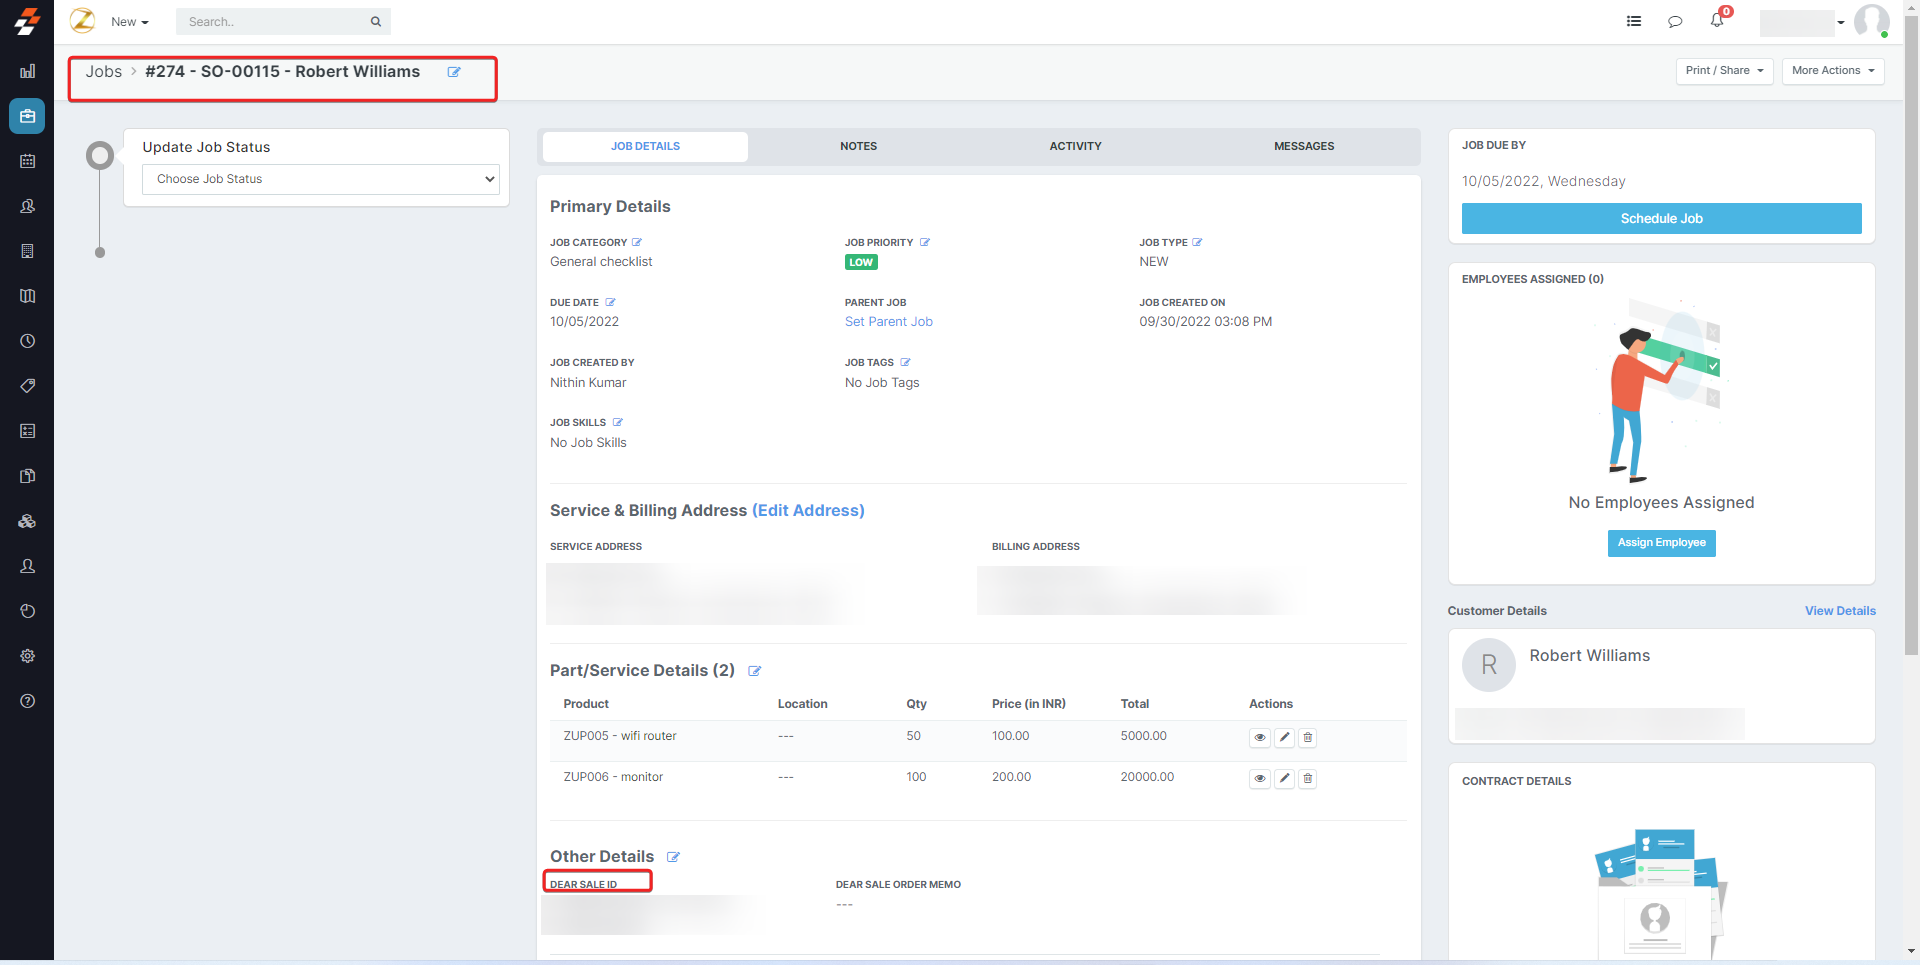View ZUP006 monitor details eye

[x=1260, y=779]
